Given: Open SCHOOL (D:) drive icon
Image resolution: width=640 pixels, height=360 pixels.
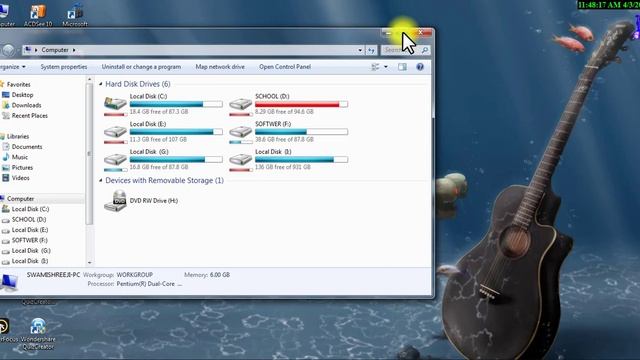Looking at the screenshot, I should [x=240, y=105].
